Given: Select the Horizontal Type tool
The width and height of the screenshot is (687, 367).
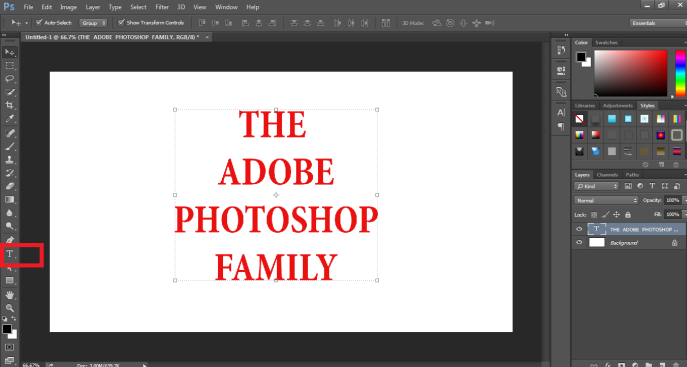Looking at the screenshot, I should 10,254.
